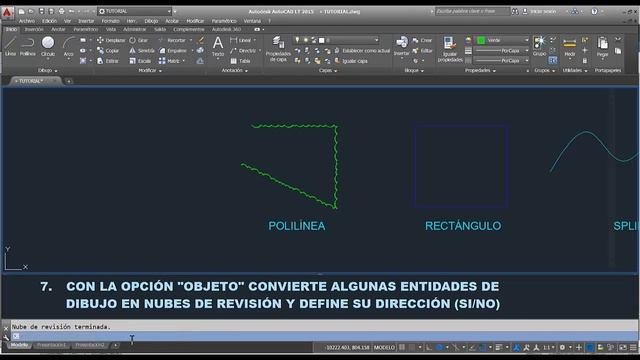Select the Arco draw tool
The image size is (640, 360).
click(69, 47)
